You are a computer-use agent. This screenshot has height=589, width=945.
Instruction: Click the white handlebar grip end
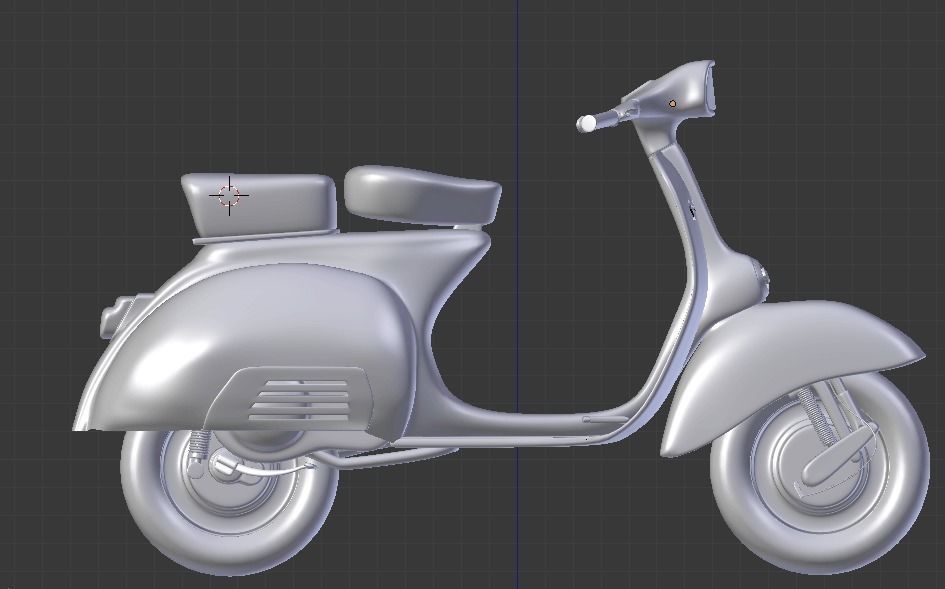coord(587,123)
